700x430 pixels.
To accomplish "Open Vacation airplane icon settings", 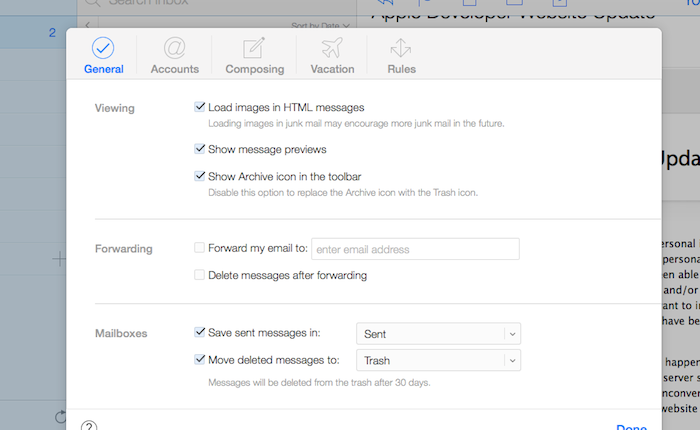I will pos(331,47).
